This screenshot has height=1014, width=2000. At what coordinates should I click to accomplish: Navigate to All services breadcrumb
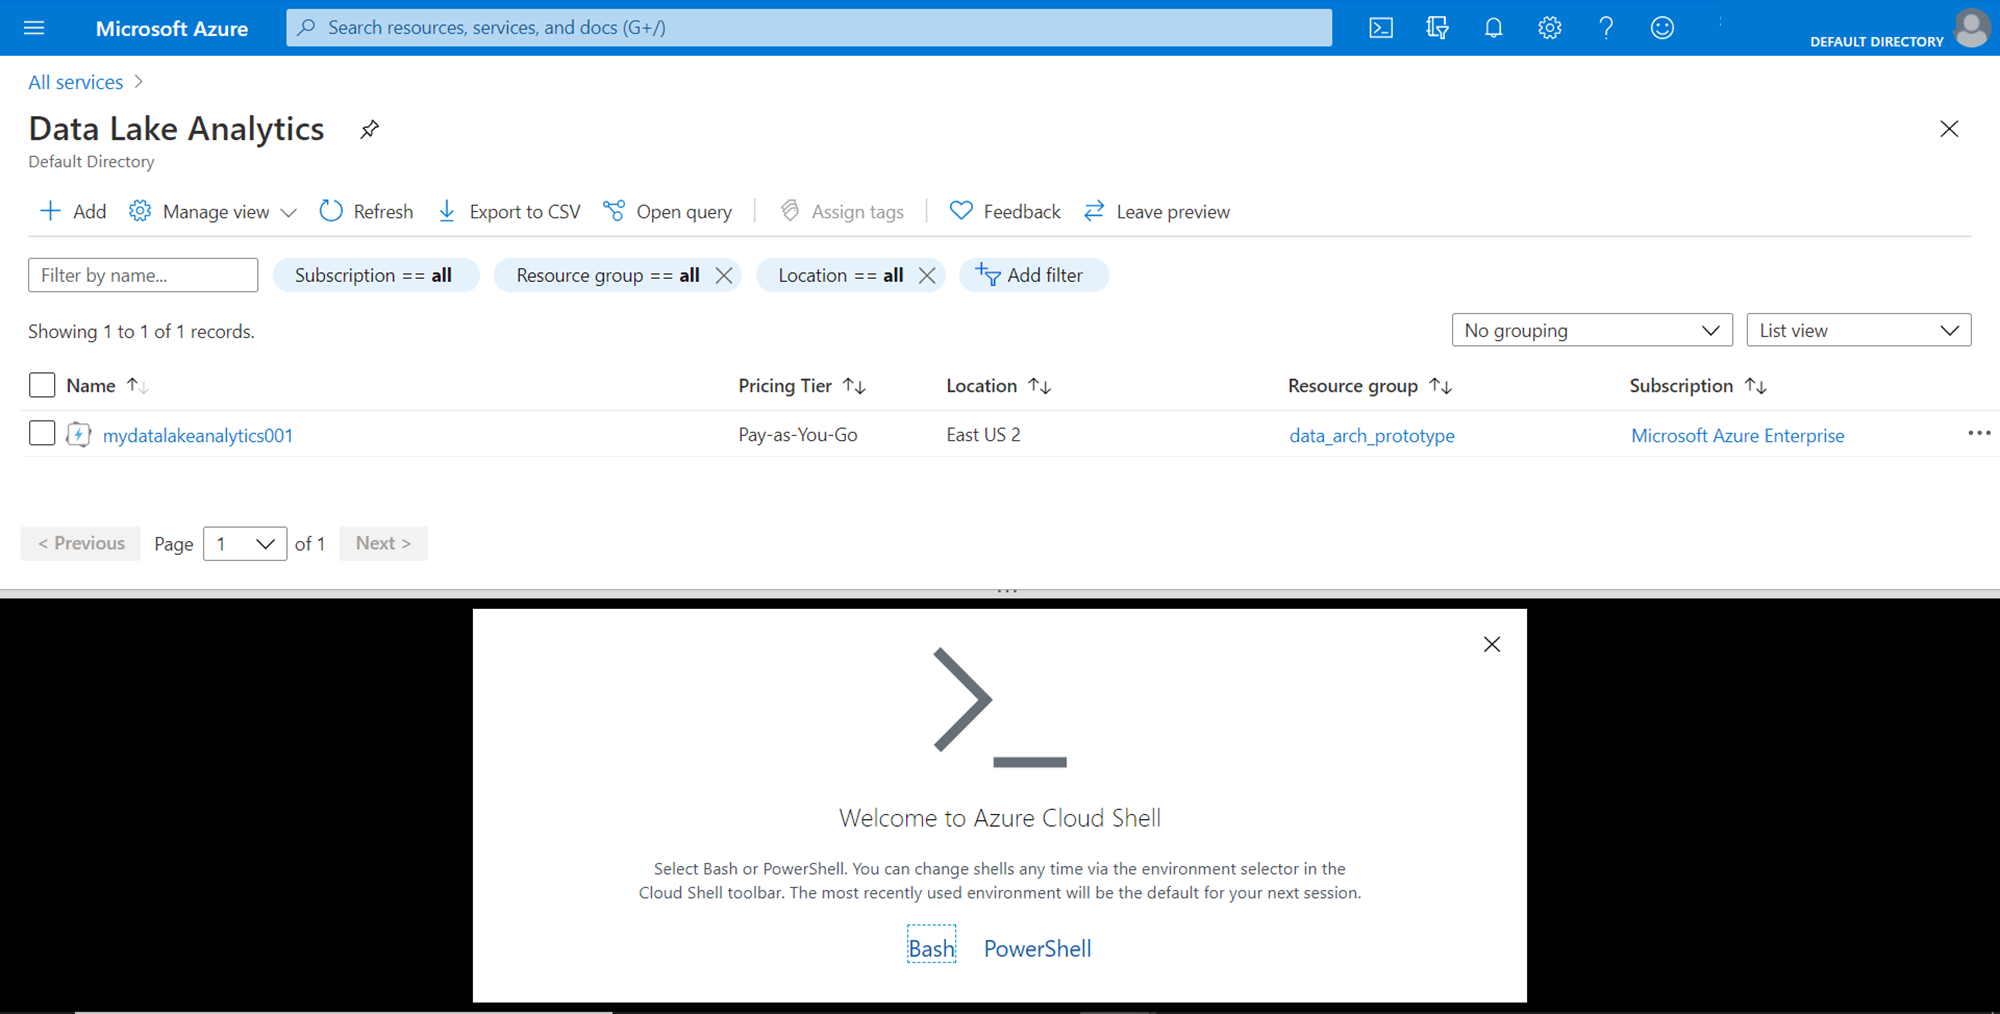[76, 82]
